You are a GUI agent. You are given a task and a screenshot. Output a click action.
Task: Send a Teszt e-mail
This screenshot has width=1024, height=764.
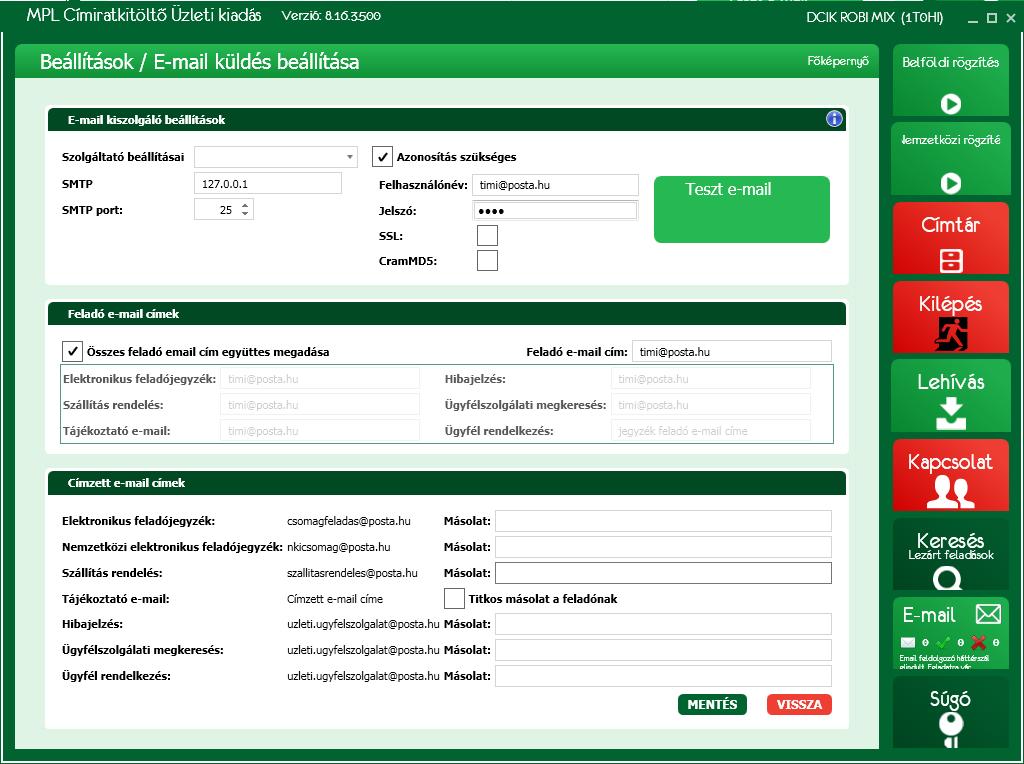pyautogui.click(x=742, y=209)
